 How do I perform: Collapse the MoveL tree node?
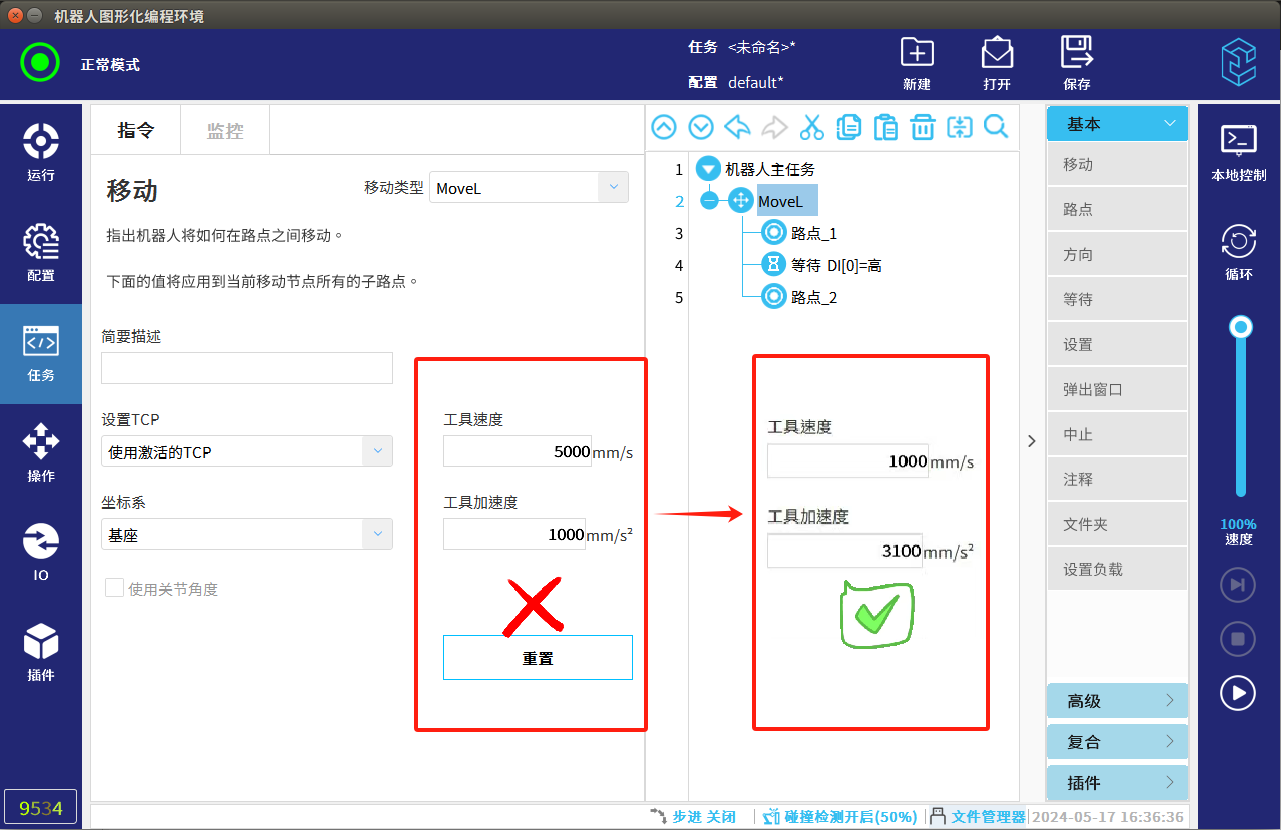pos(709,201)
